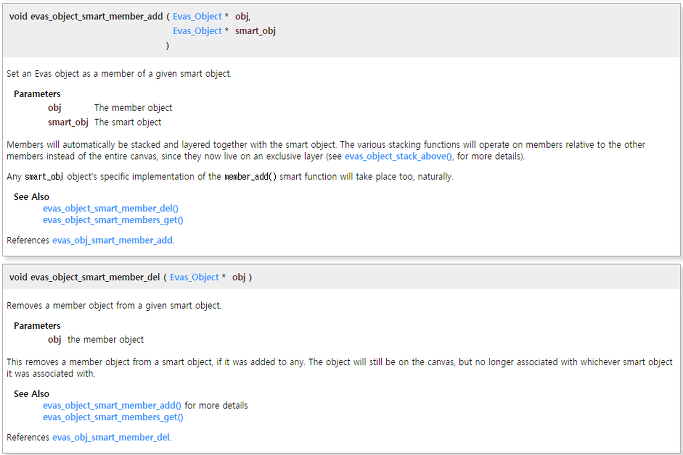
Task: Click the evas_object_smart_member_add function title
Action: click(x=96, y=17)
